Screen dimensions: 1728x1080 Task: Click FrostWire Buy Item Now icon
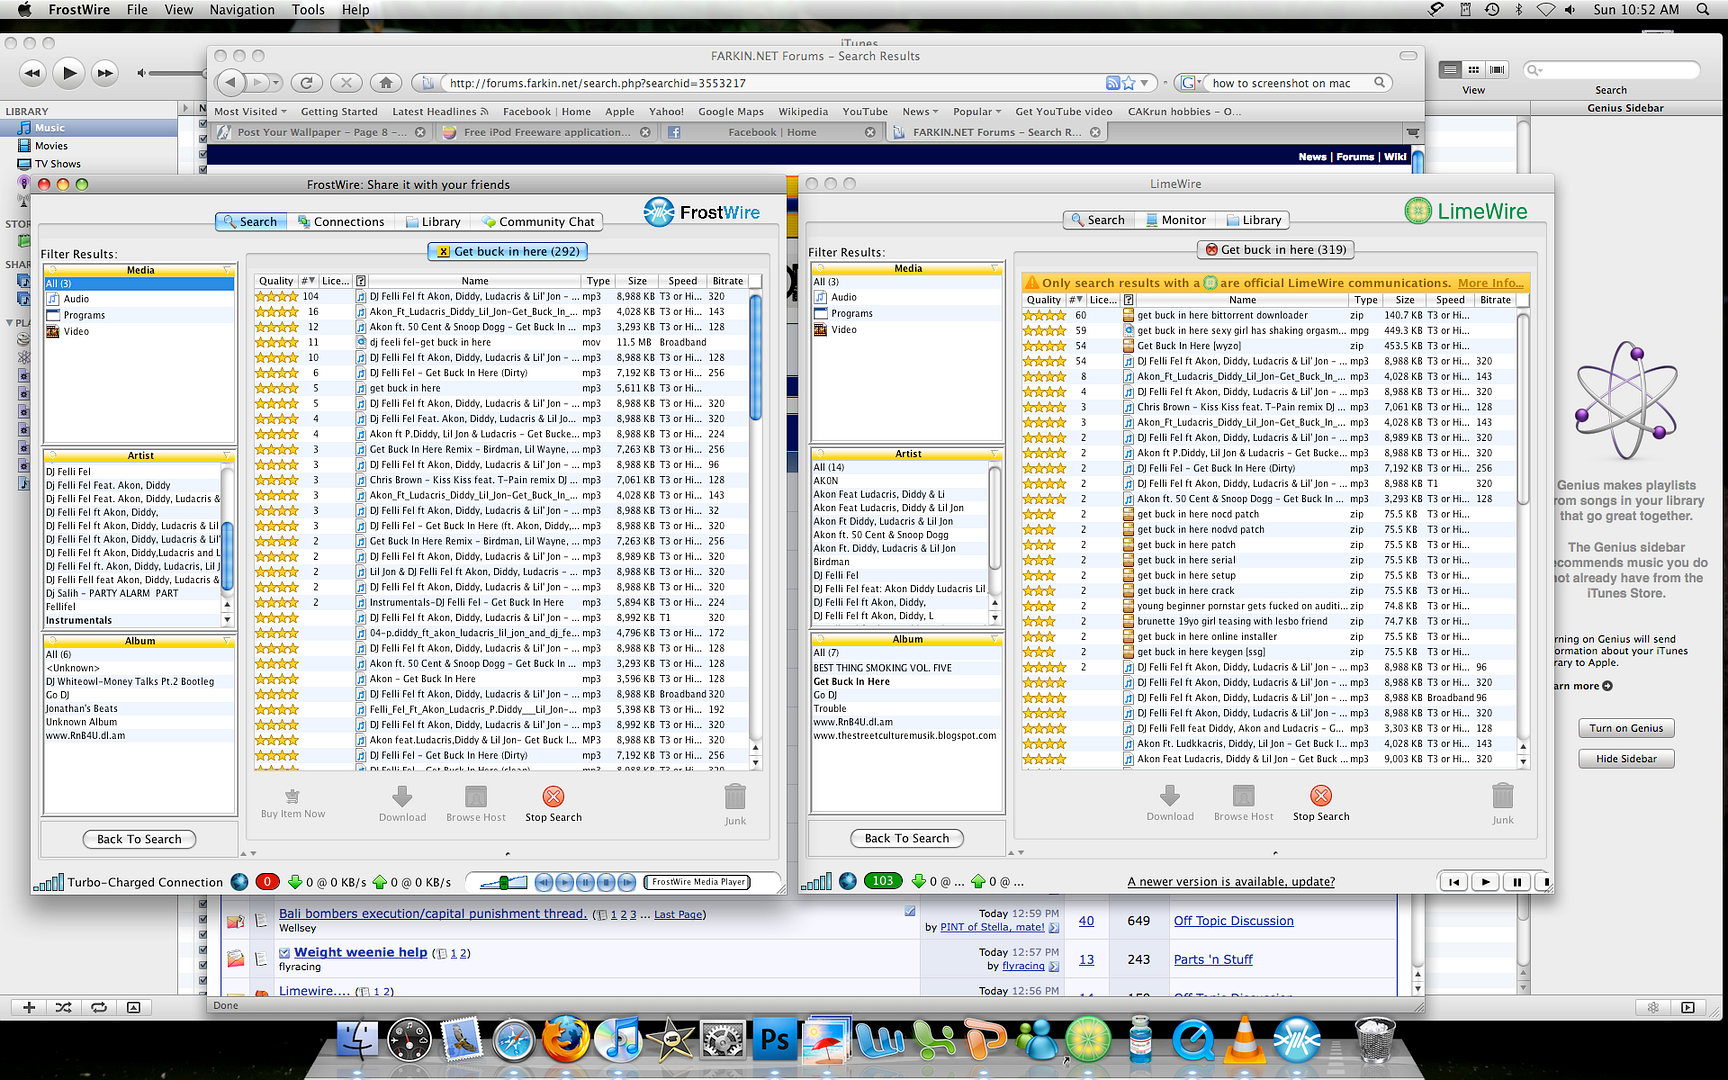[x=292, y=797]
